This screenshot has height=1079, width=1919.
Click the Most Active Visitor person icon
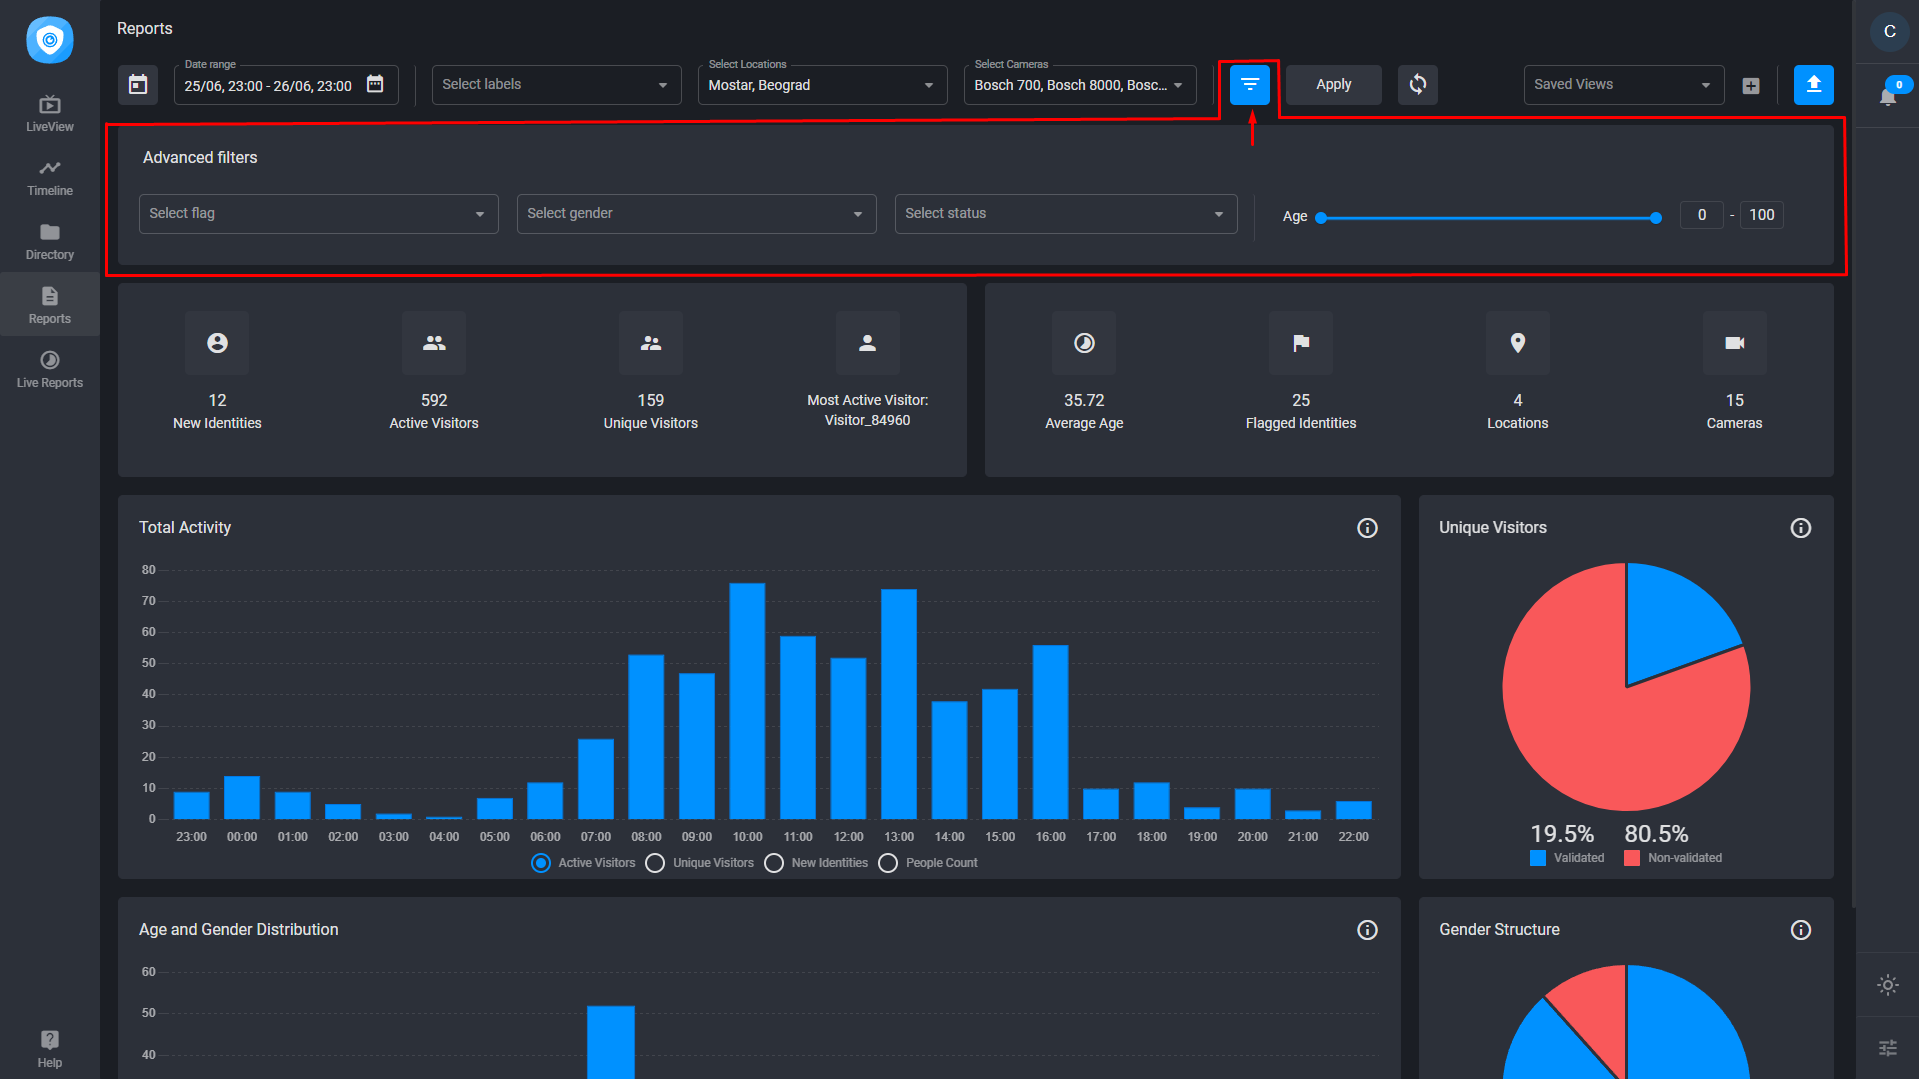[x=868, y=343]
